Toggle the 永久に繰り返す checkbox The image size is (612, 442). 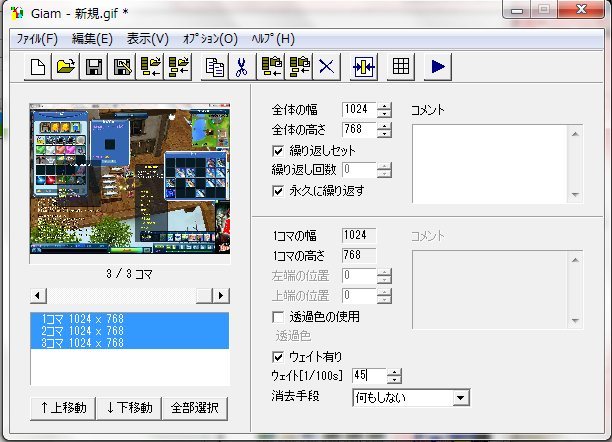coord(278,191)
